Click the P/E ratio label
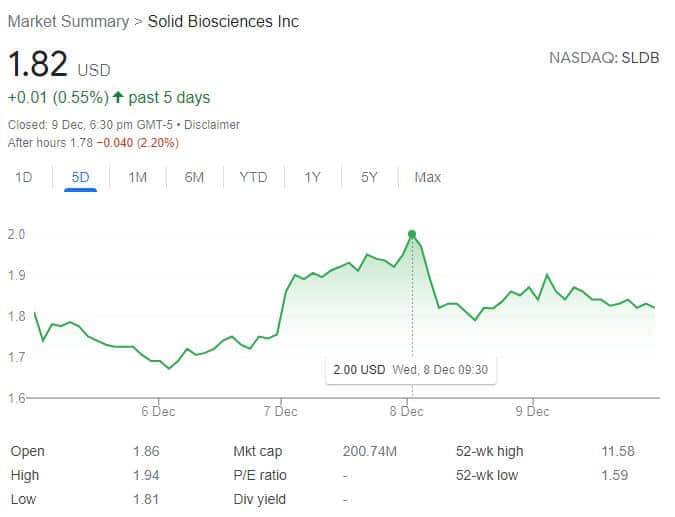 (x=260, y=475)
